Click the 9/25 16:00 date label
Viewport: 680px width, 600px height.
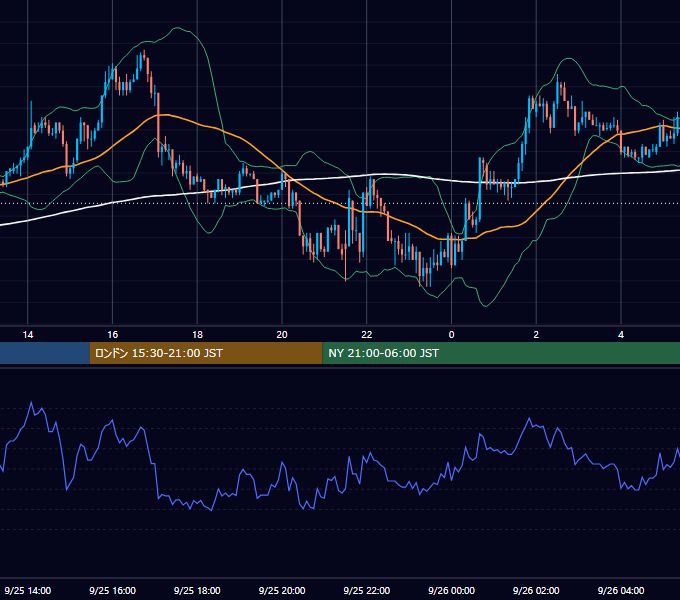112,590
